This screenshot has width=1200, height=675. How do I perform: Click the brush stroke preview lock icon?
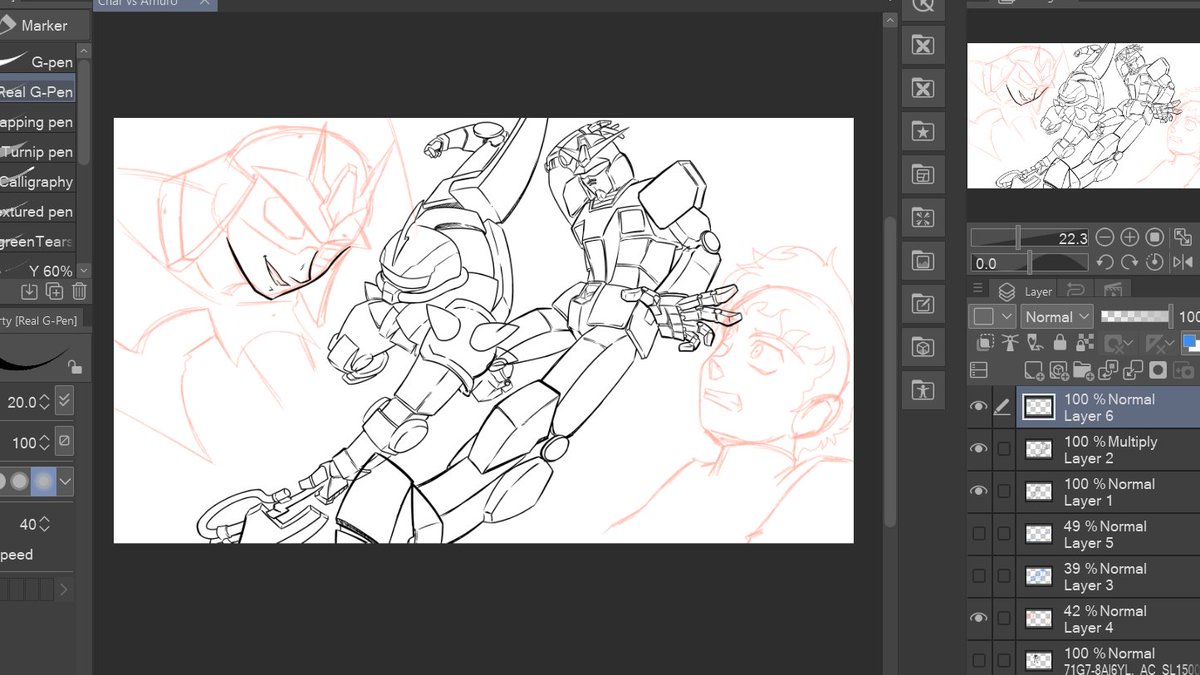point(75,366)
